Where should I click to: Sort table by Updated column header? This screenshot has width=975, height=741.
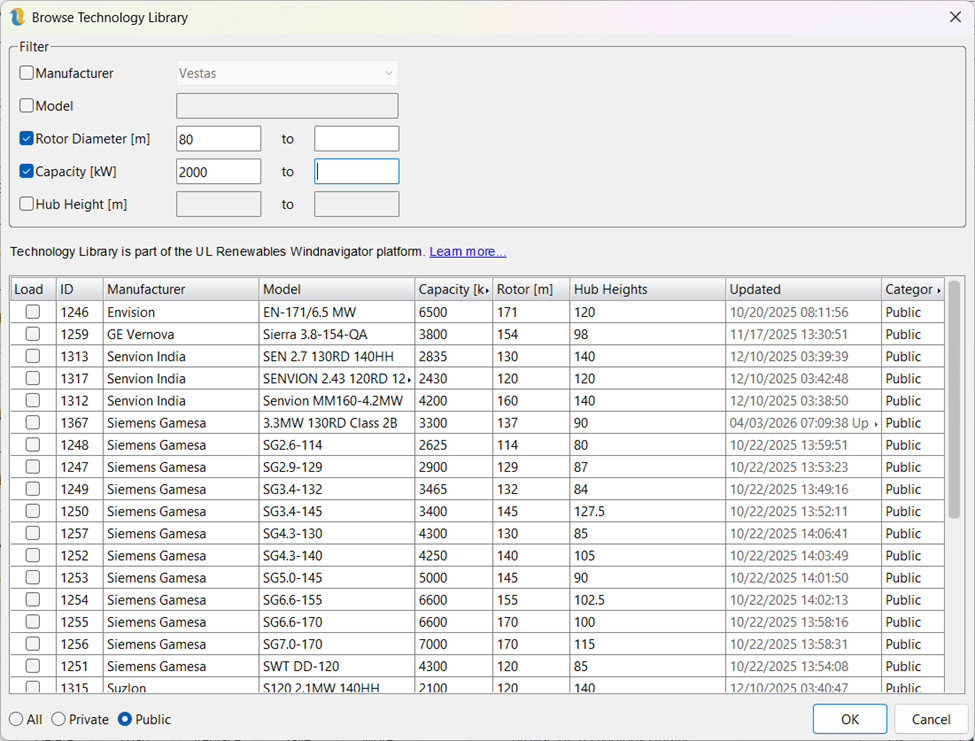[802, 289]
